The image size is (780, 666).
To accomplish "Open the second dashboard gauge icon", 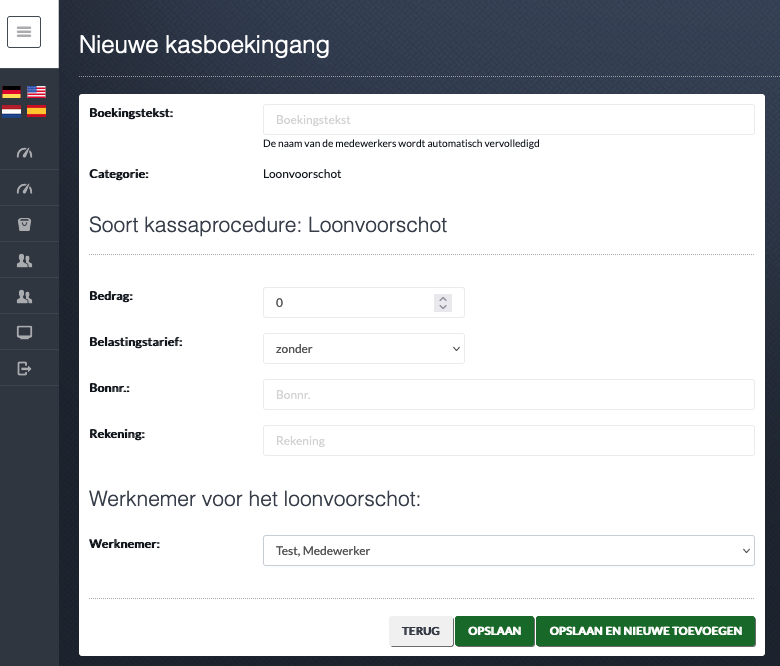I will 24,189.
